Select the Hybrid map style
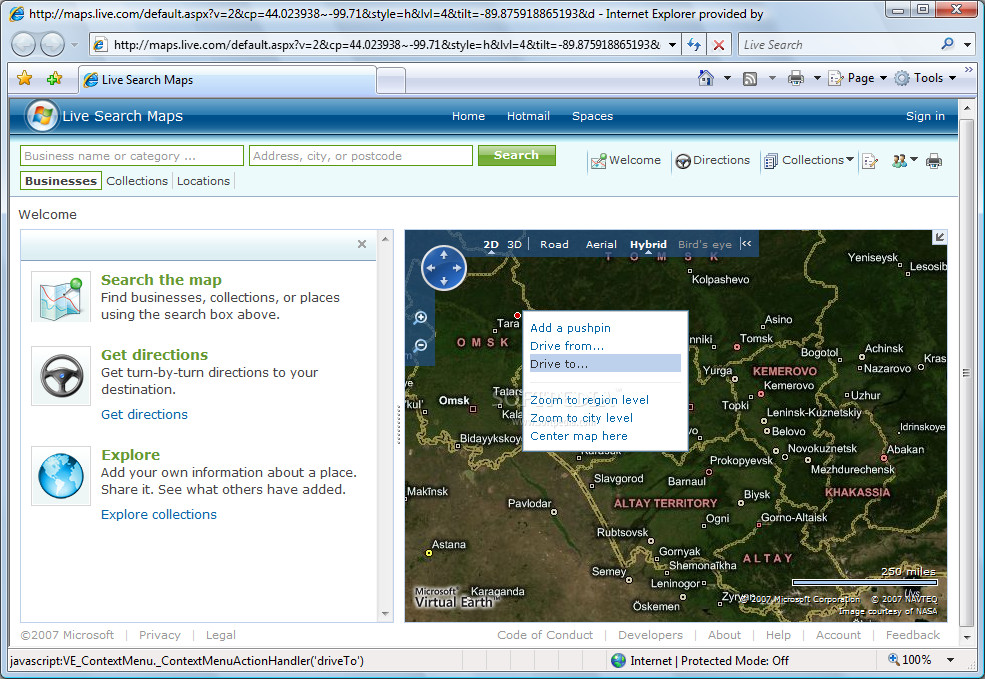The image size is (985, 679). [648, 244]
